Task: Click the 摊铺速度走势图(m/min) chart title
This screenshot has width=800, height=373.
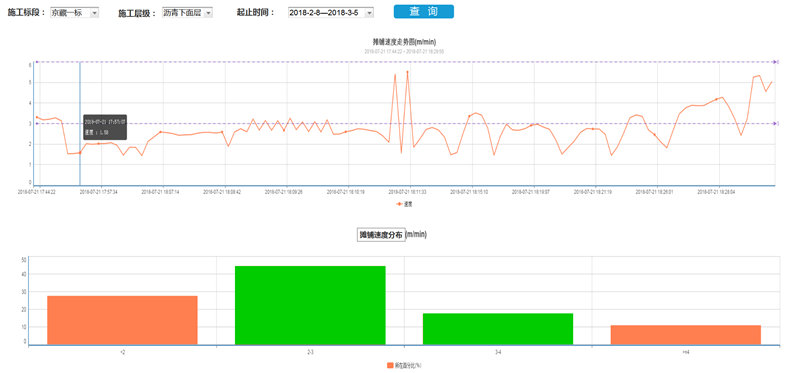Action: coord(404,42)
